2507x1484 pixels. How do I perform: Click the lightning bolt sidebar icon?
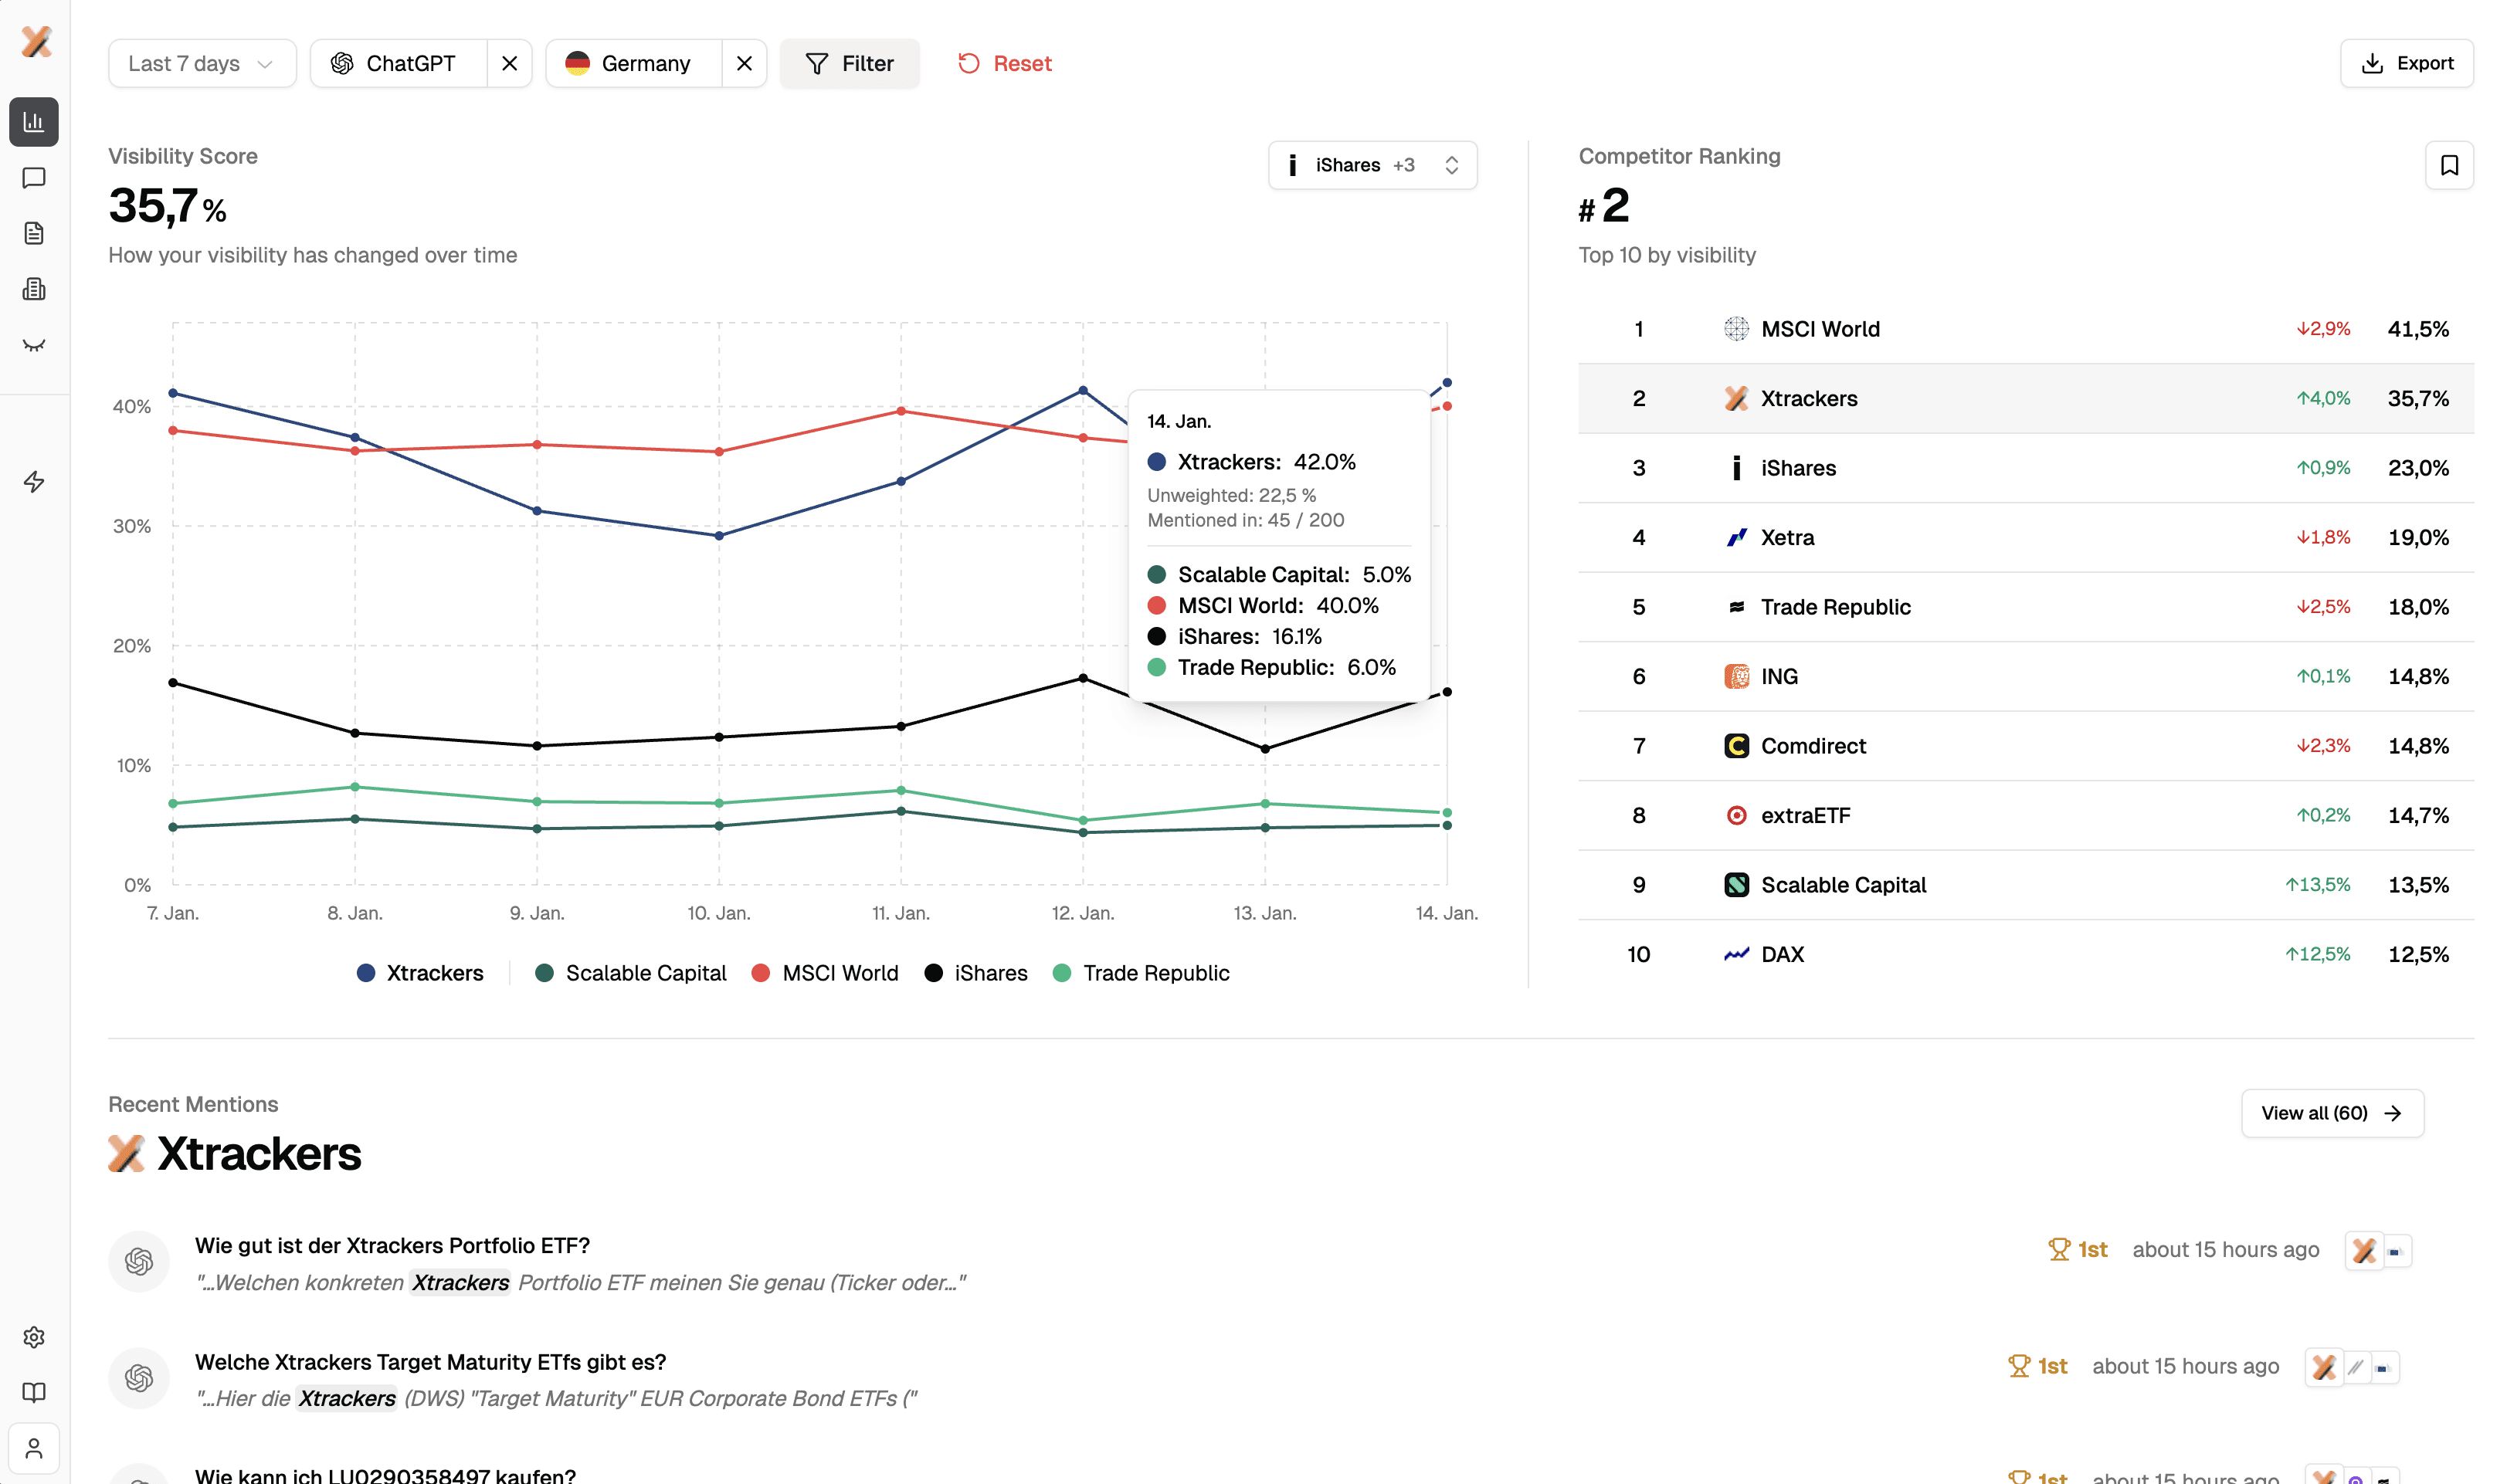tap(34, 482)
